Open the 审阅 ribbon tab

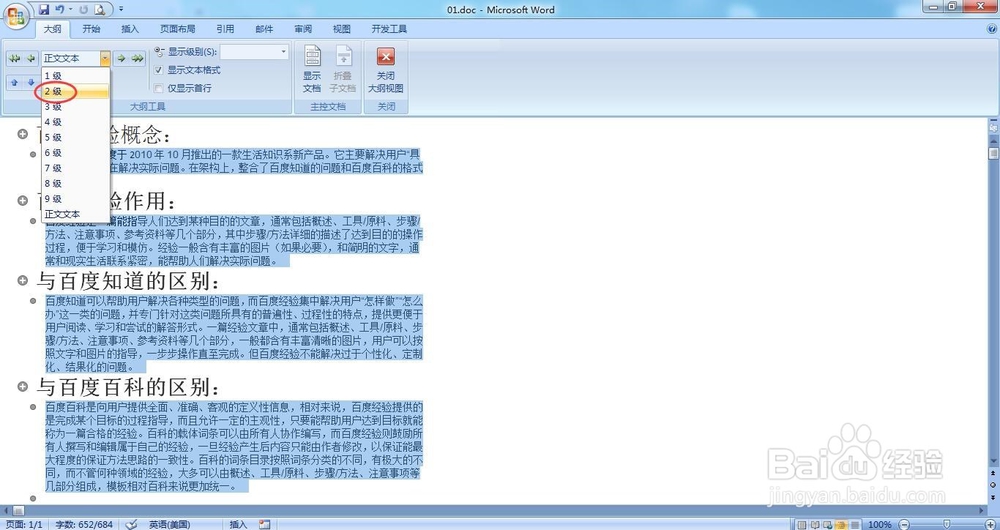(303, 29)
